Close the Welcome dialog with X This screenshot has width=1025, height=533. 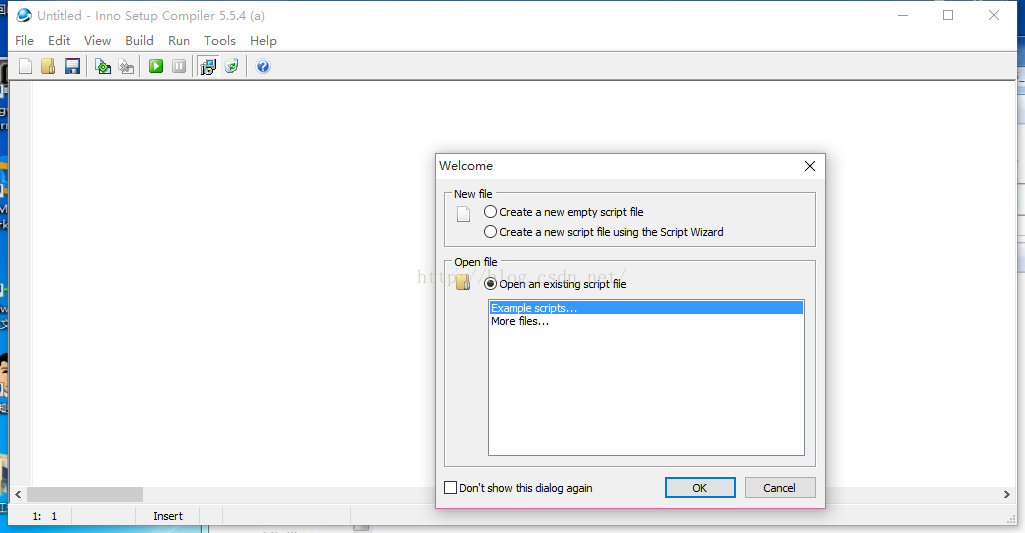click(810, 166)
